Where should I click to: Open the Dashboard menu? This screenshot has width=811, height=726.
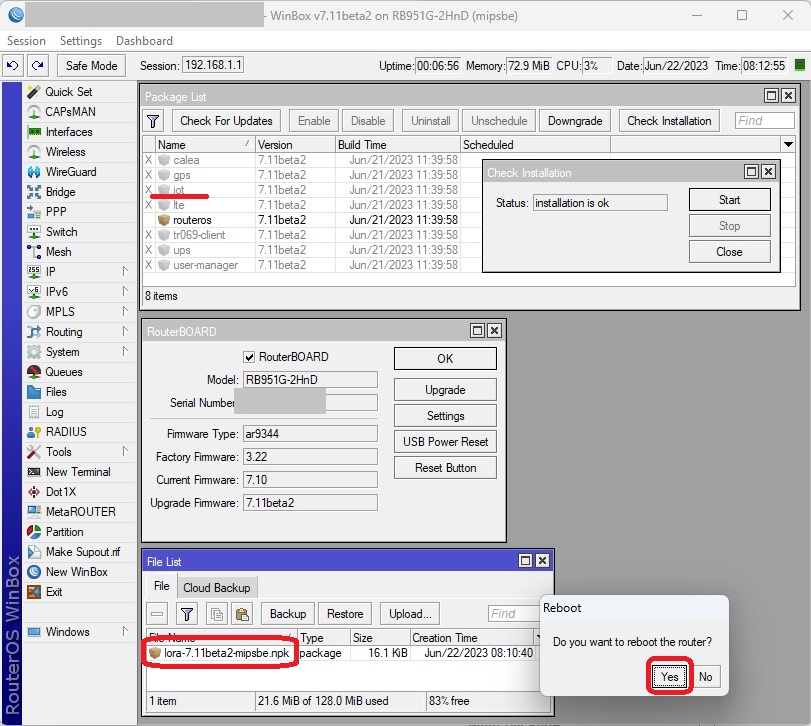point(144,41)
